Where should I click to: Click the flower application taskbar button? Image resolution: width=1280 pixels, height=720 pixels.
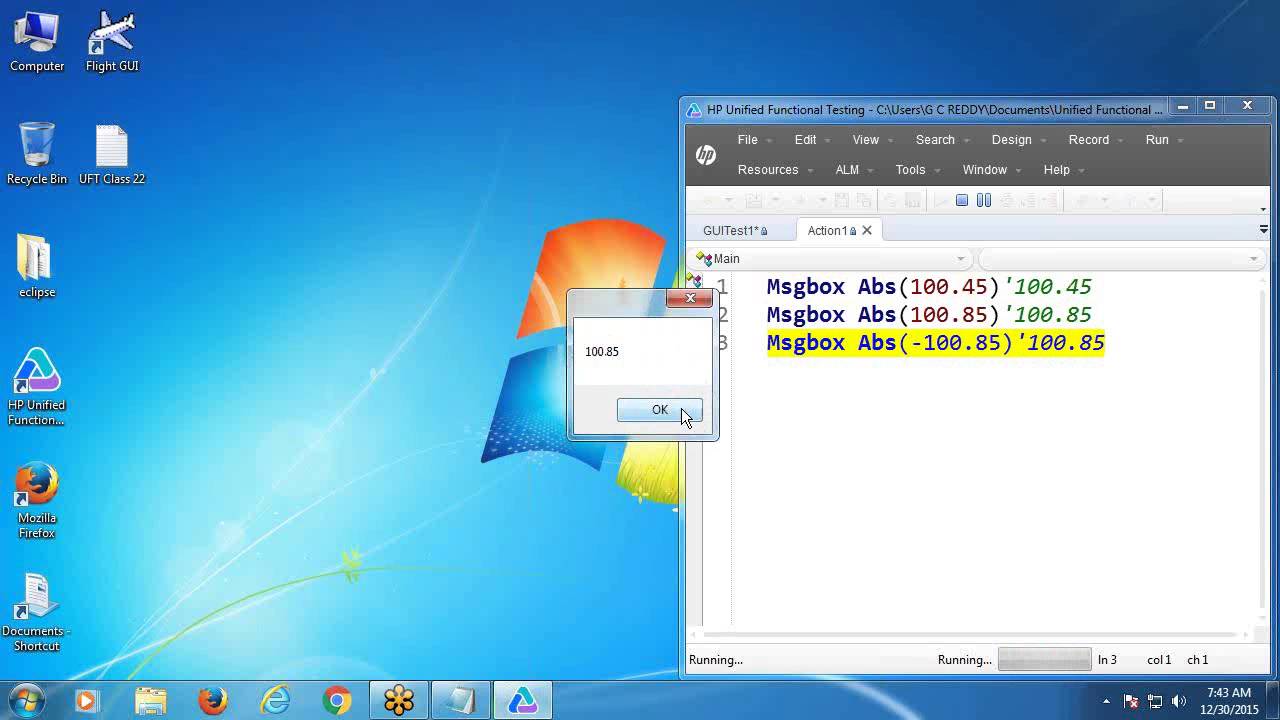click(x=399, y=701)
